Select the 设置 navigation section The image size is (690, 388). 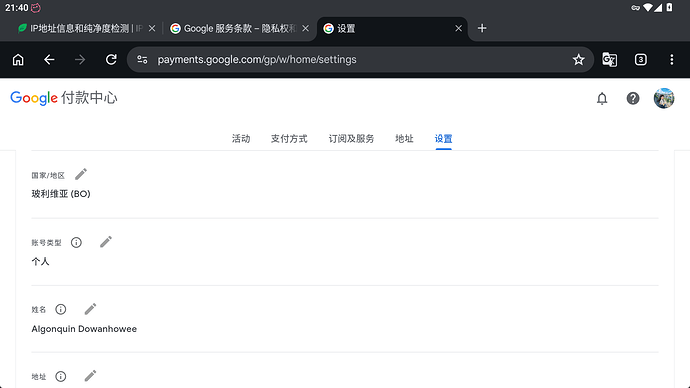(444, 139)
